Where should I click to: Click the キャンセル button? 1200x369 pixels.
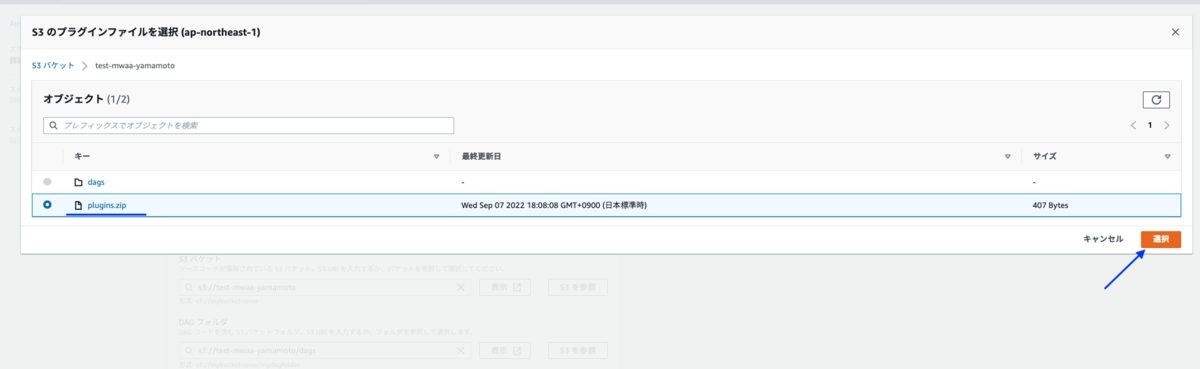pos(1103,240)
